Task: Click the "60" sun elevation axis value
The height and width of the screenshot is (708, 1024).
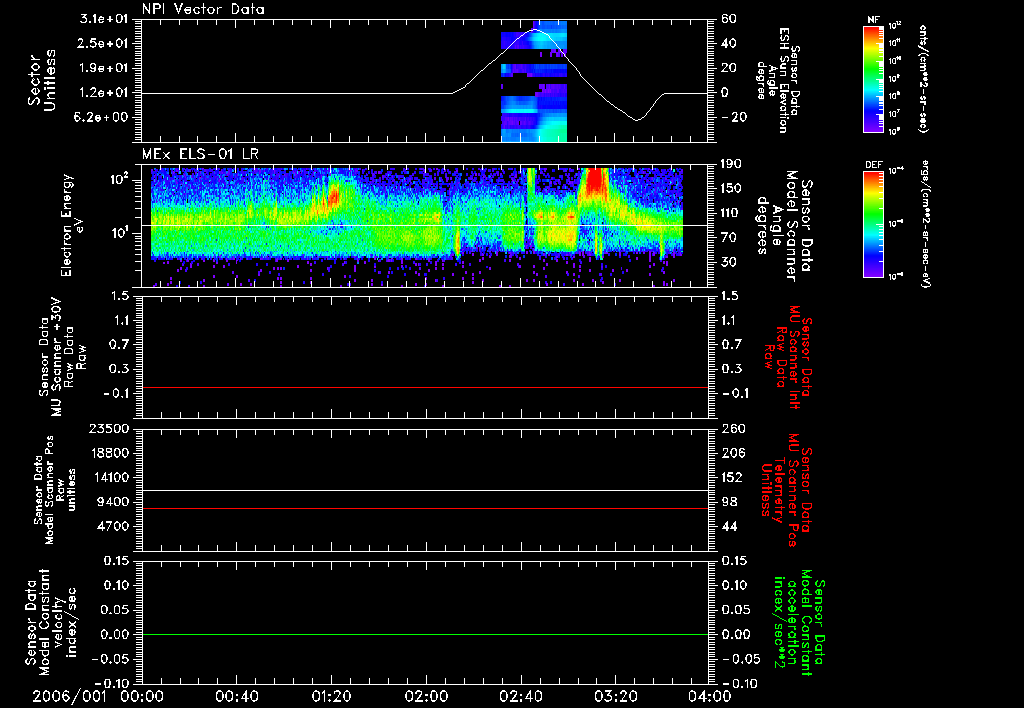Action: (729, 19)
